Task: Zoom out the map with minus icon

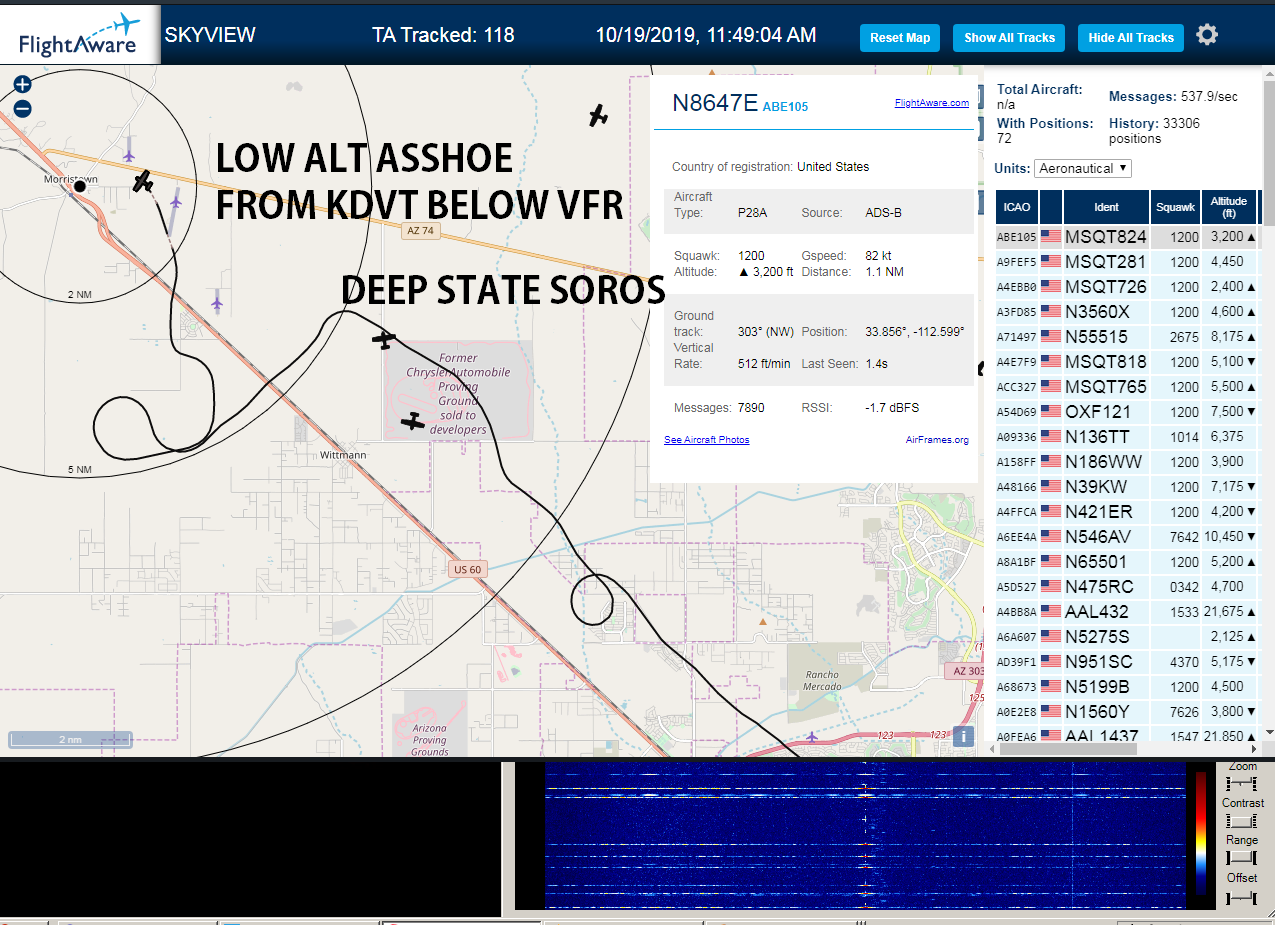Action: pos(23,108)
